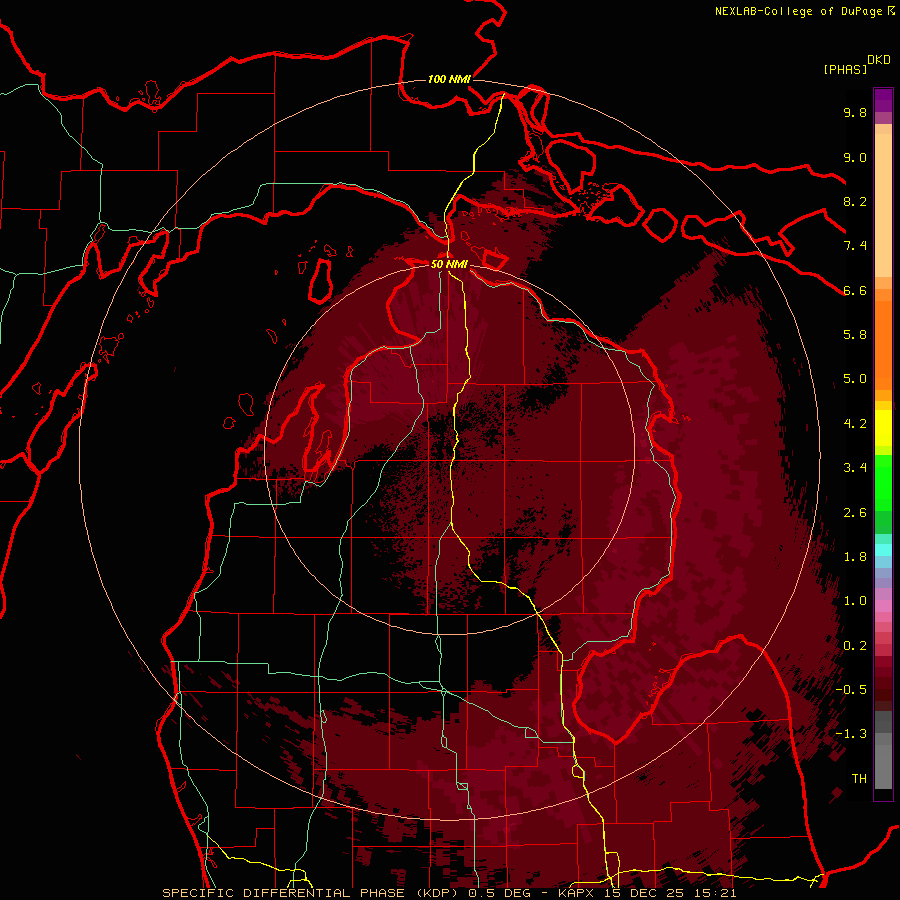Image resolution: width=900 pixels, height=900 pixels.
Task: Click the 5.8 value on color scale
Action: click(855, 335)
